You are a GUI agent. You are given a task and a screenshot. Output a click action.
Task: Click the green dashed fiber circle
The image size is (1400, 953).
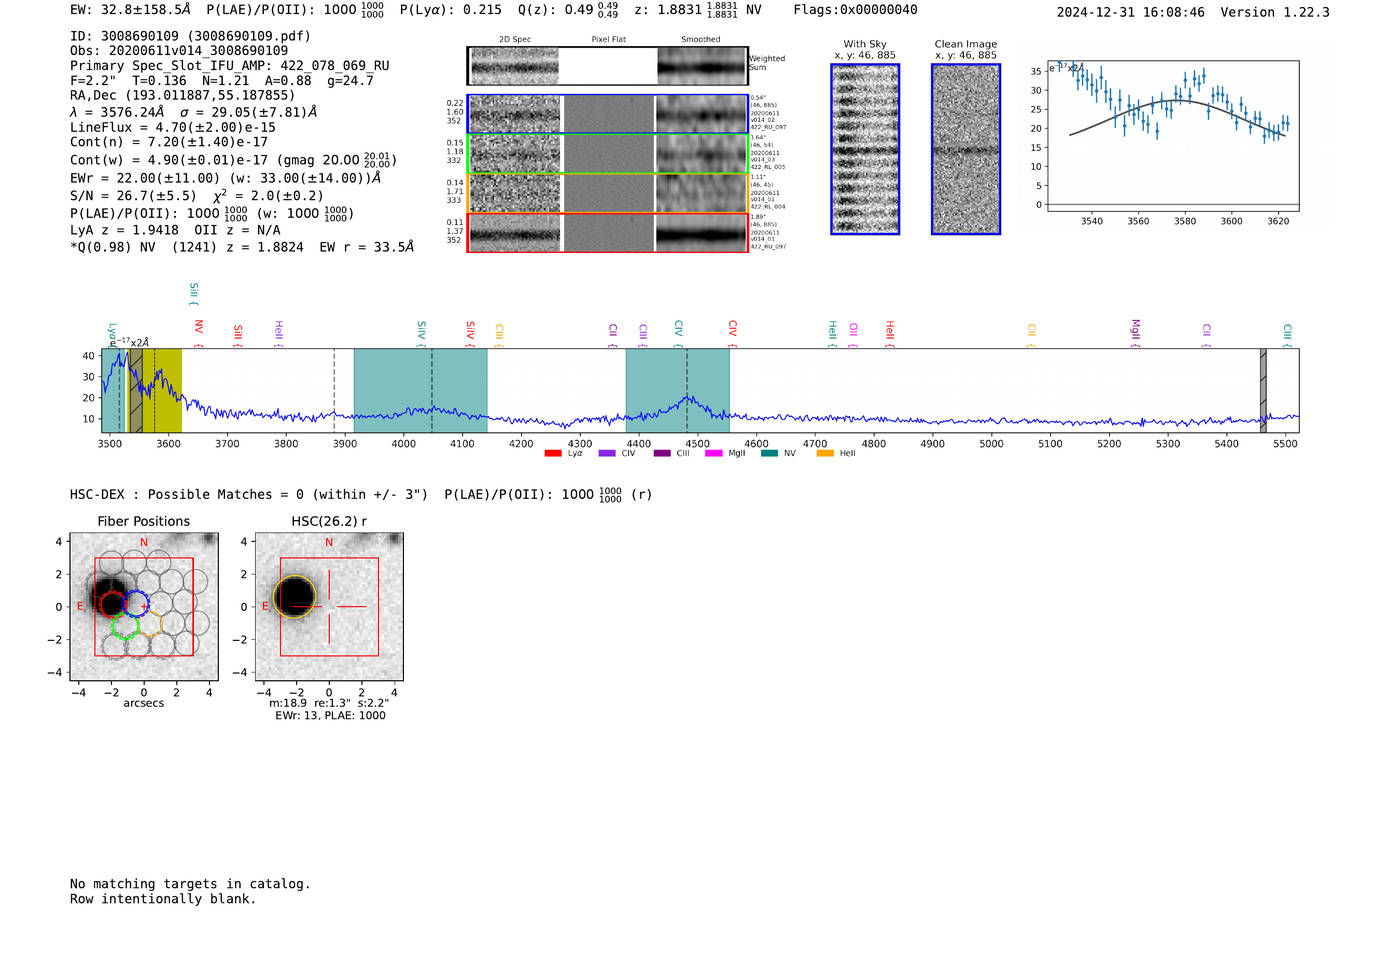point(124,627)
